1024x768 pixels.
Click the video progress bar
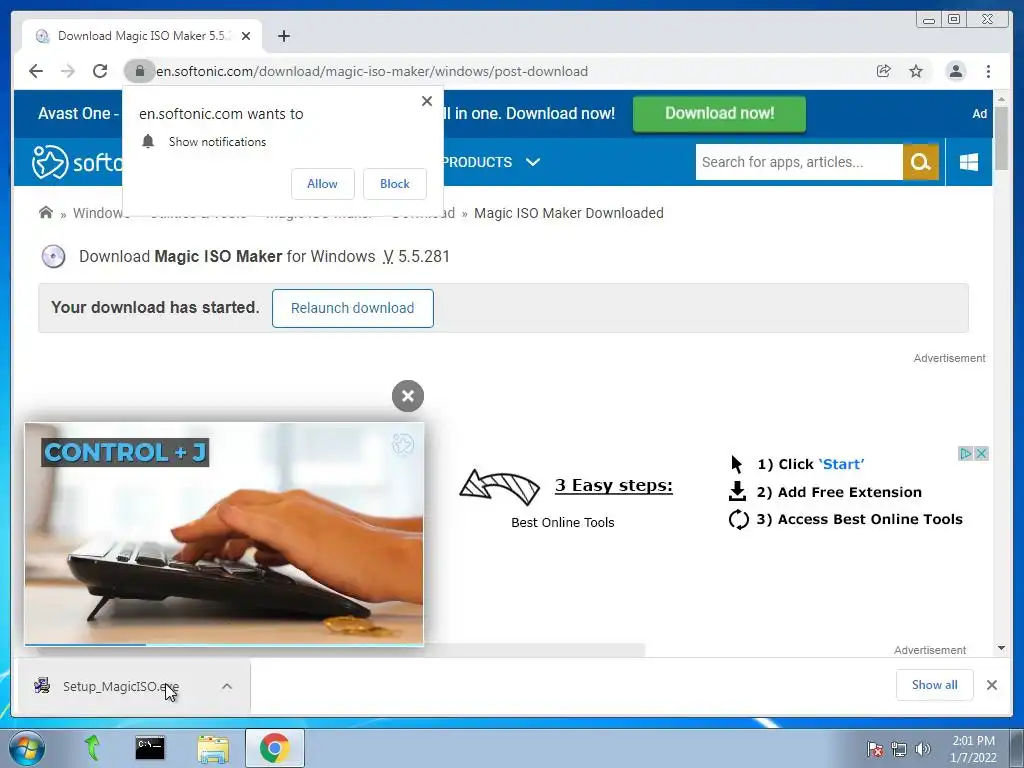(224, 645)
